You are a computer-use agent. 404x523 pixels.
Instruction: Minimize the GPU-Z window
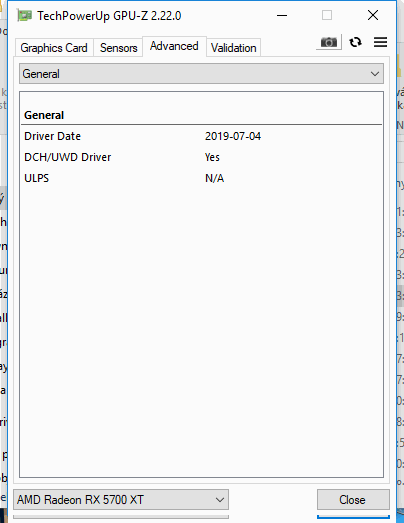pyautogui.click(x=282, y=15)
